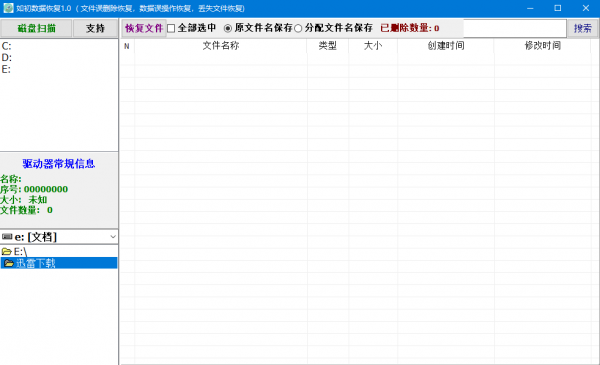Viewport: 600px width, 365px height.
Task: Click the 搜索 search button
Action: 582,28
